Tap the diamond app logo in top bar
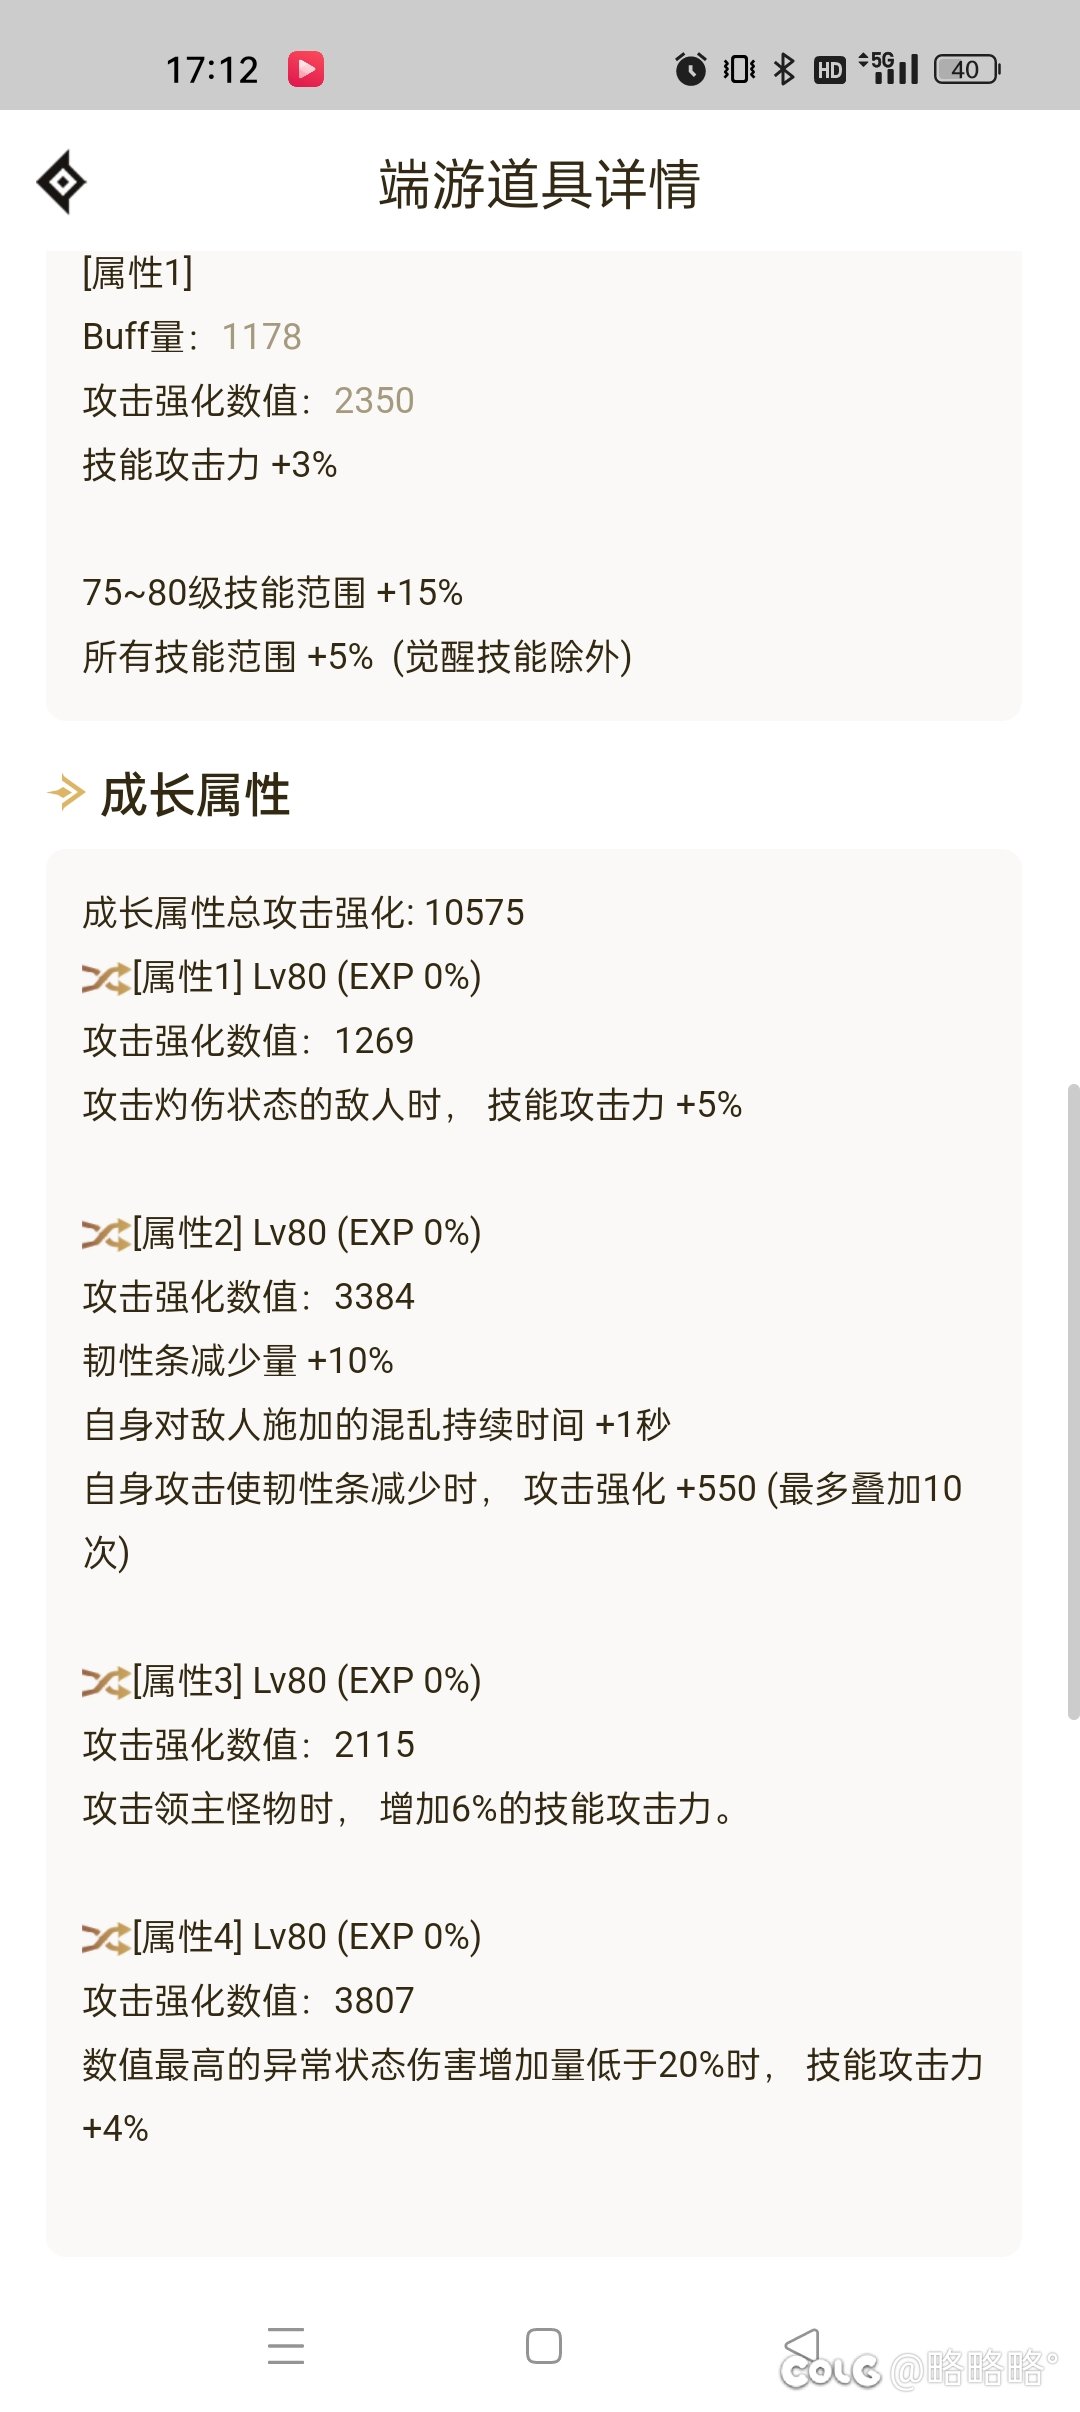 pos(62,183)
